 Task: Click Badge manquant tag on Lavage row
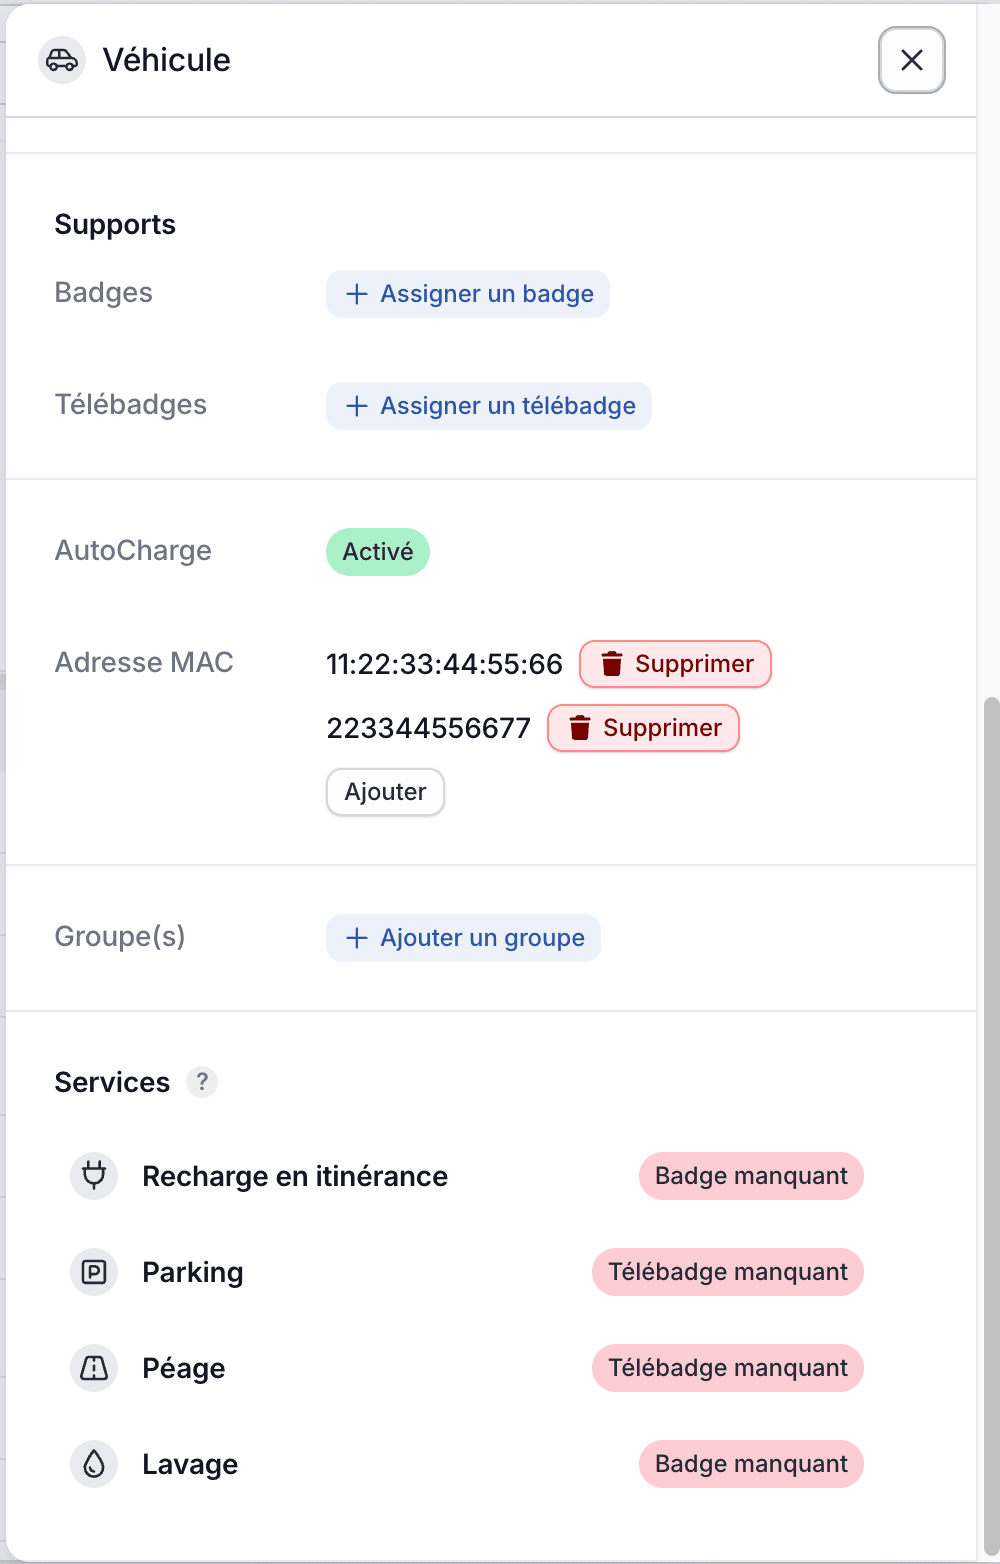point(751,1464)
